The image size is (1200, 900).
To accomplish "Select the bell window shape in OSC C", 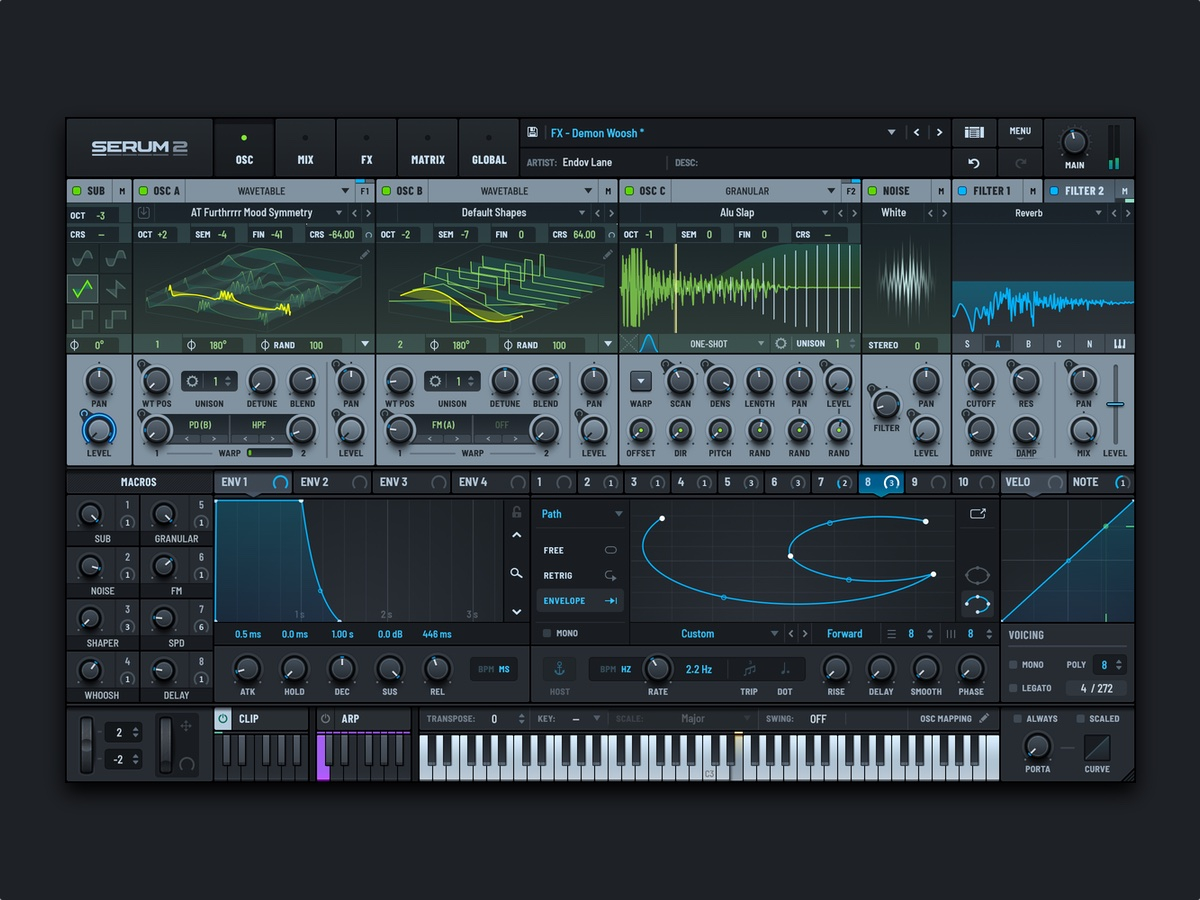I will pyautogui.click(x=649, y=343).
